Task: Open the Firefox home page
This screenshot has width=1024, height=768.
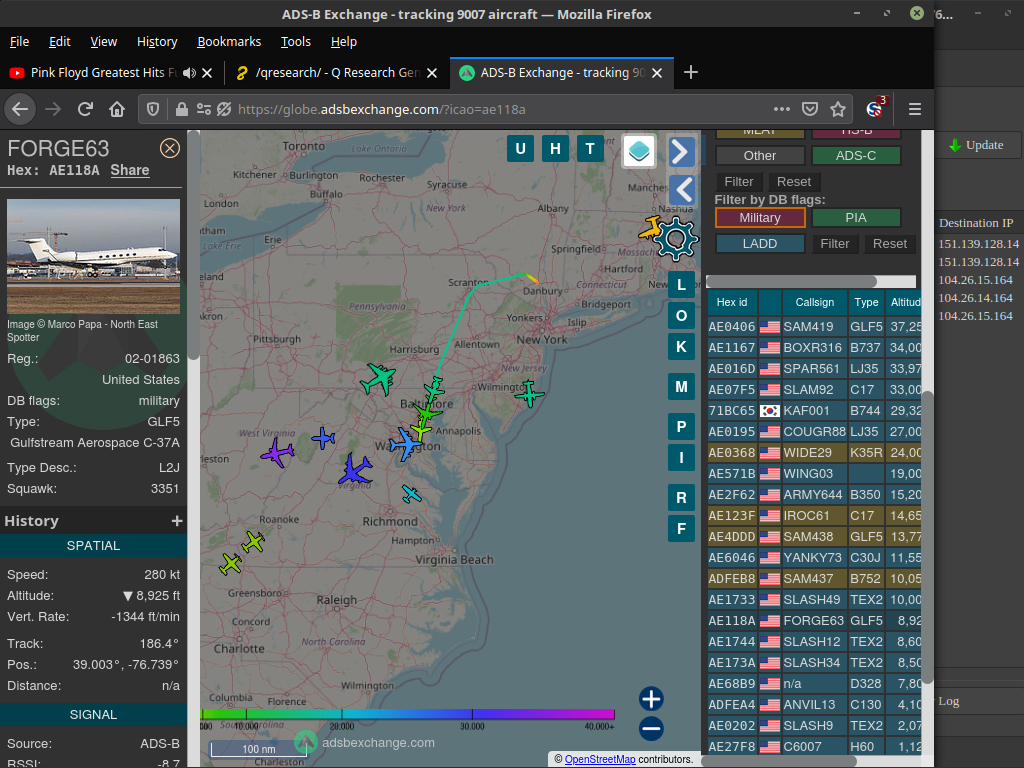Action: pyautogui.click(x=117, y=109)
